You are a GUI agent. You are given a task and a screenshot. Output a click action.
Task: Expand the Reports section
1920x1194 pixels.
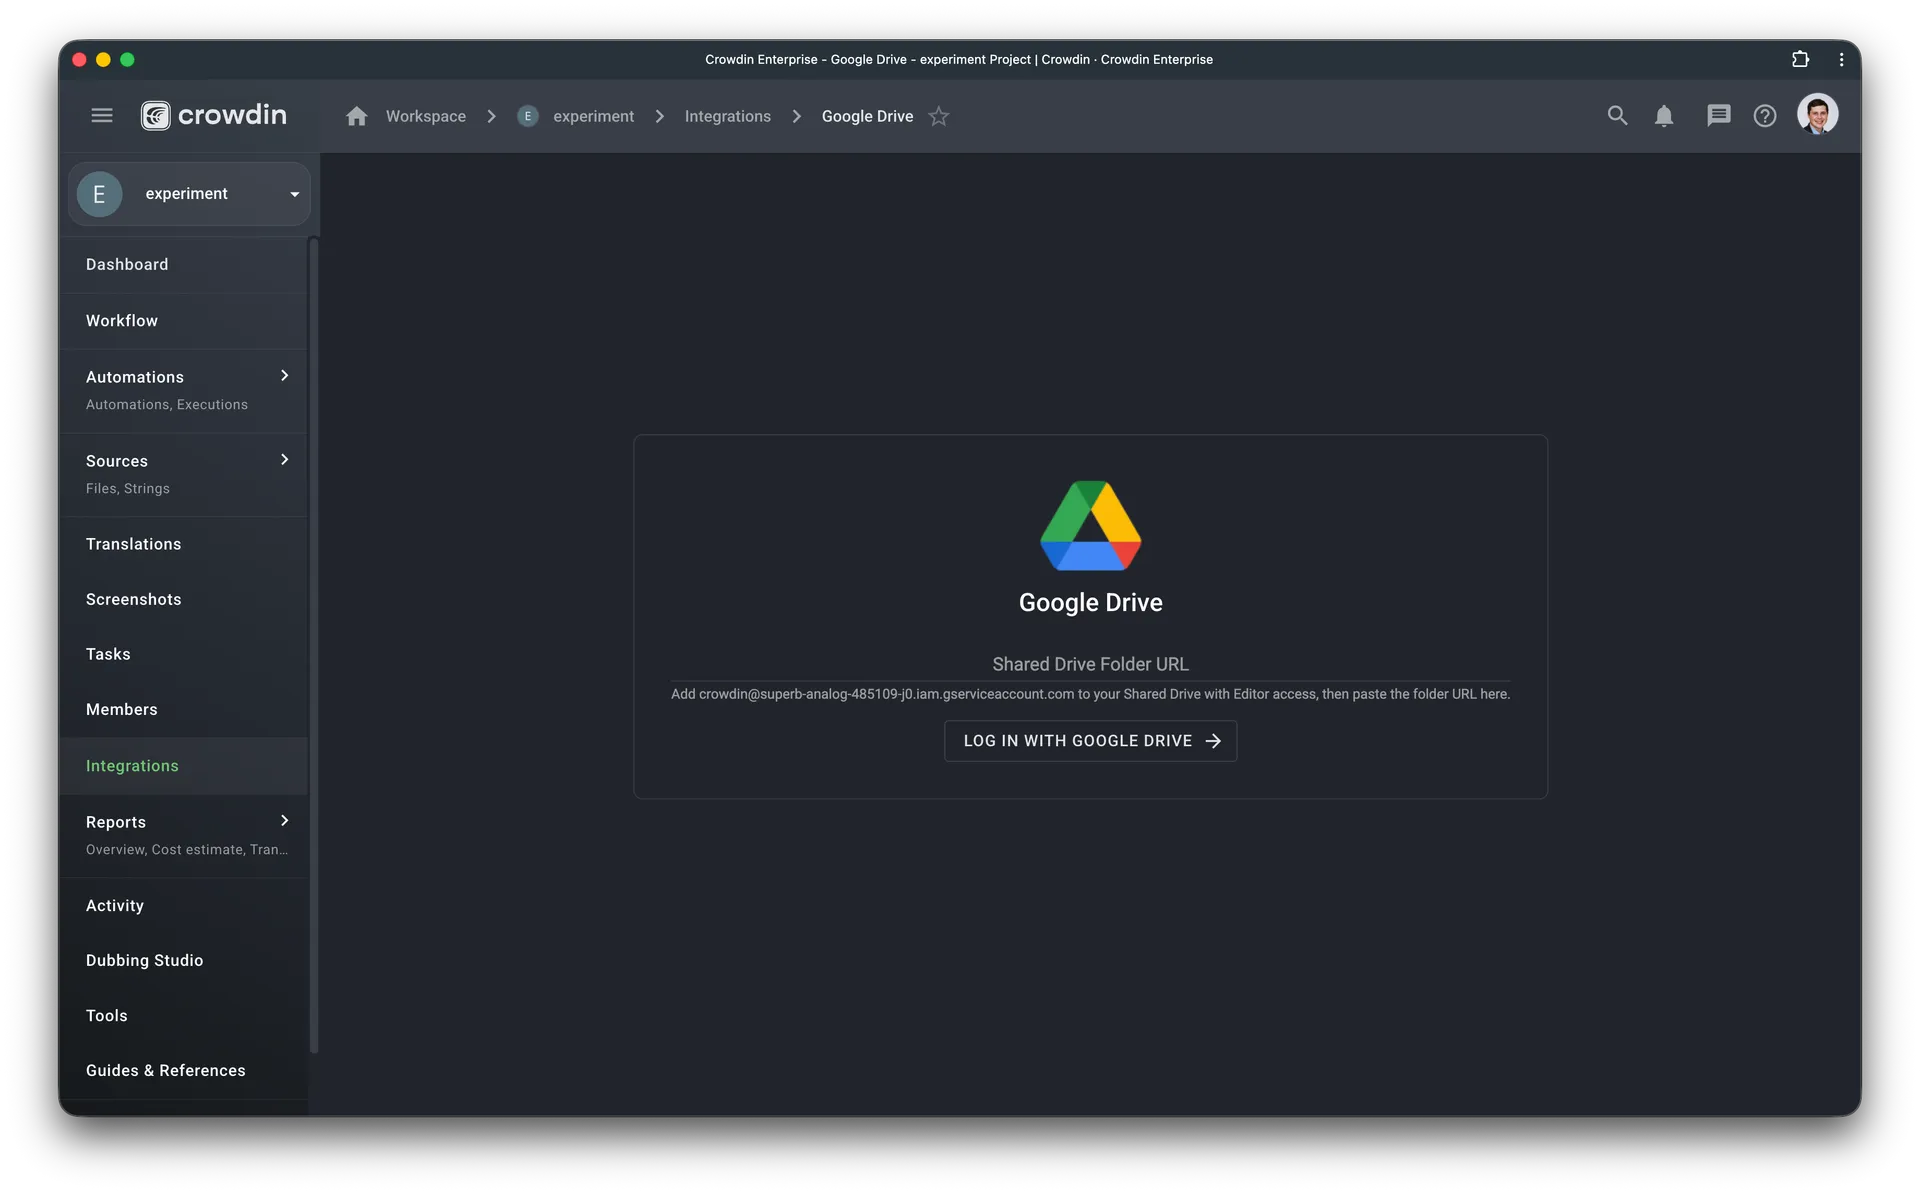coord(284,821)
